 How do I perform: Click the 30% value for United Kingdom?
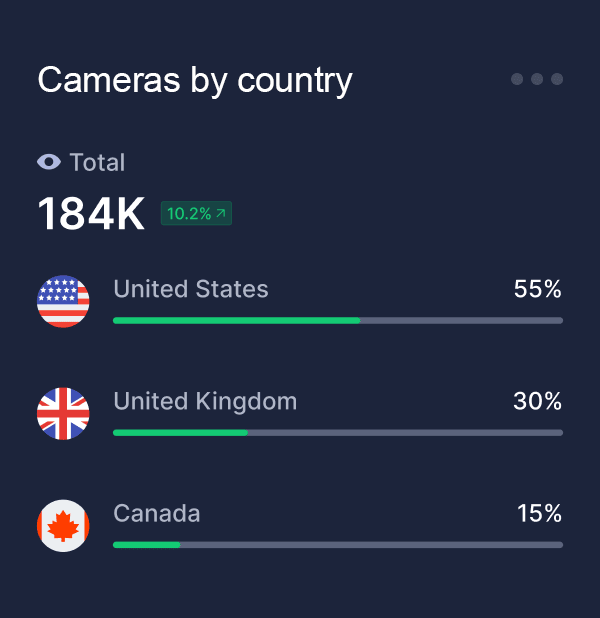[538, 401]
